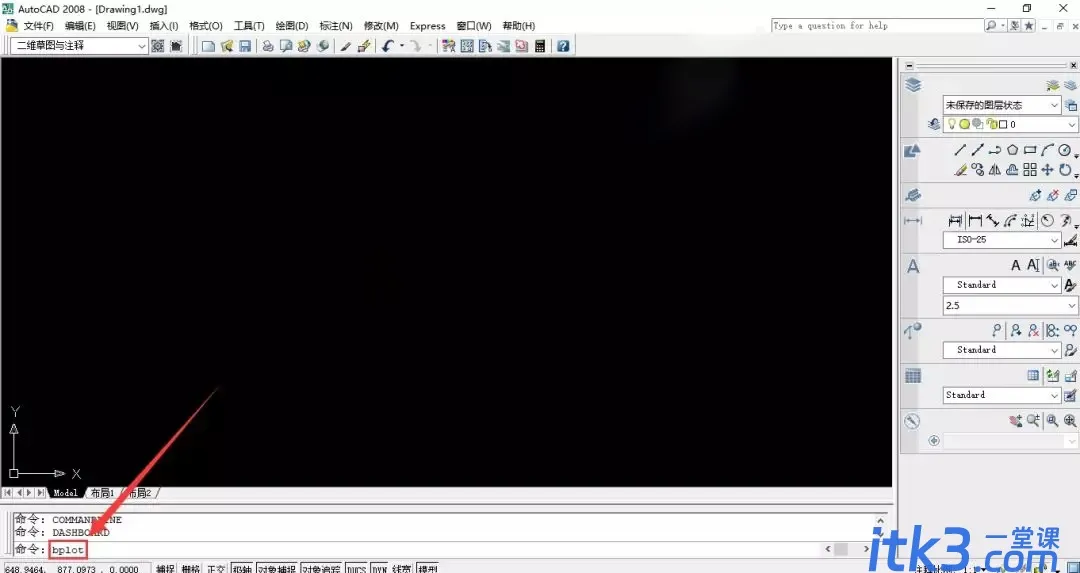This screenshot has height=573, width=1080.
Task: Select the Offset modify tool
Action: click(1012, 169)
